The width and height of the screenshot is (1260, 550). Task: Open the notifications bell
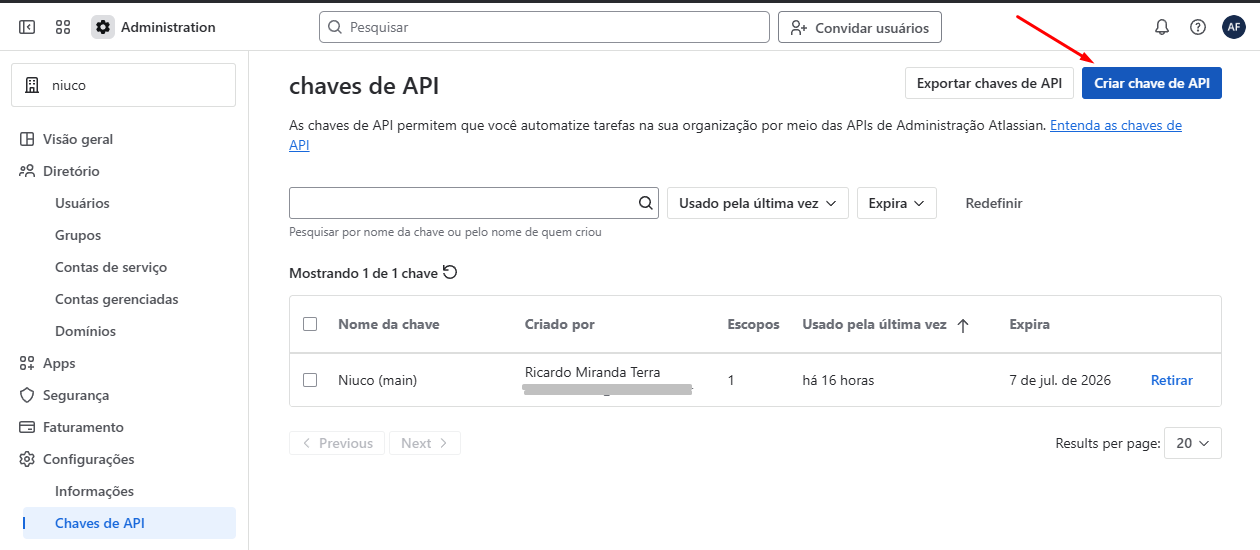[1162, 27]
